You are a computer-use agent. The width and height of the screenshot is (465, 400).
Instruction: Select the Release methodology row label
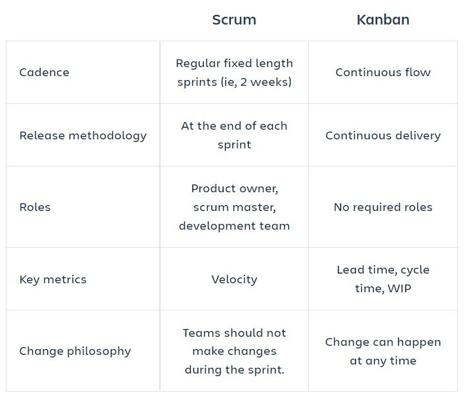pyautogui.click(x=83, y=136)
